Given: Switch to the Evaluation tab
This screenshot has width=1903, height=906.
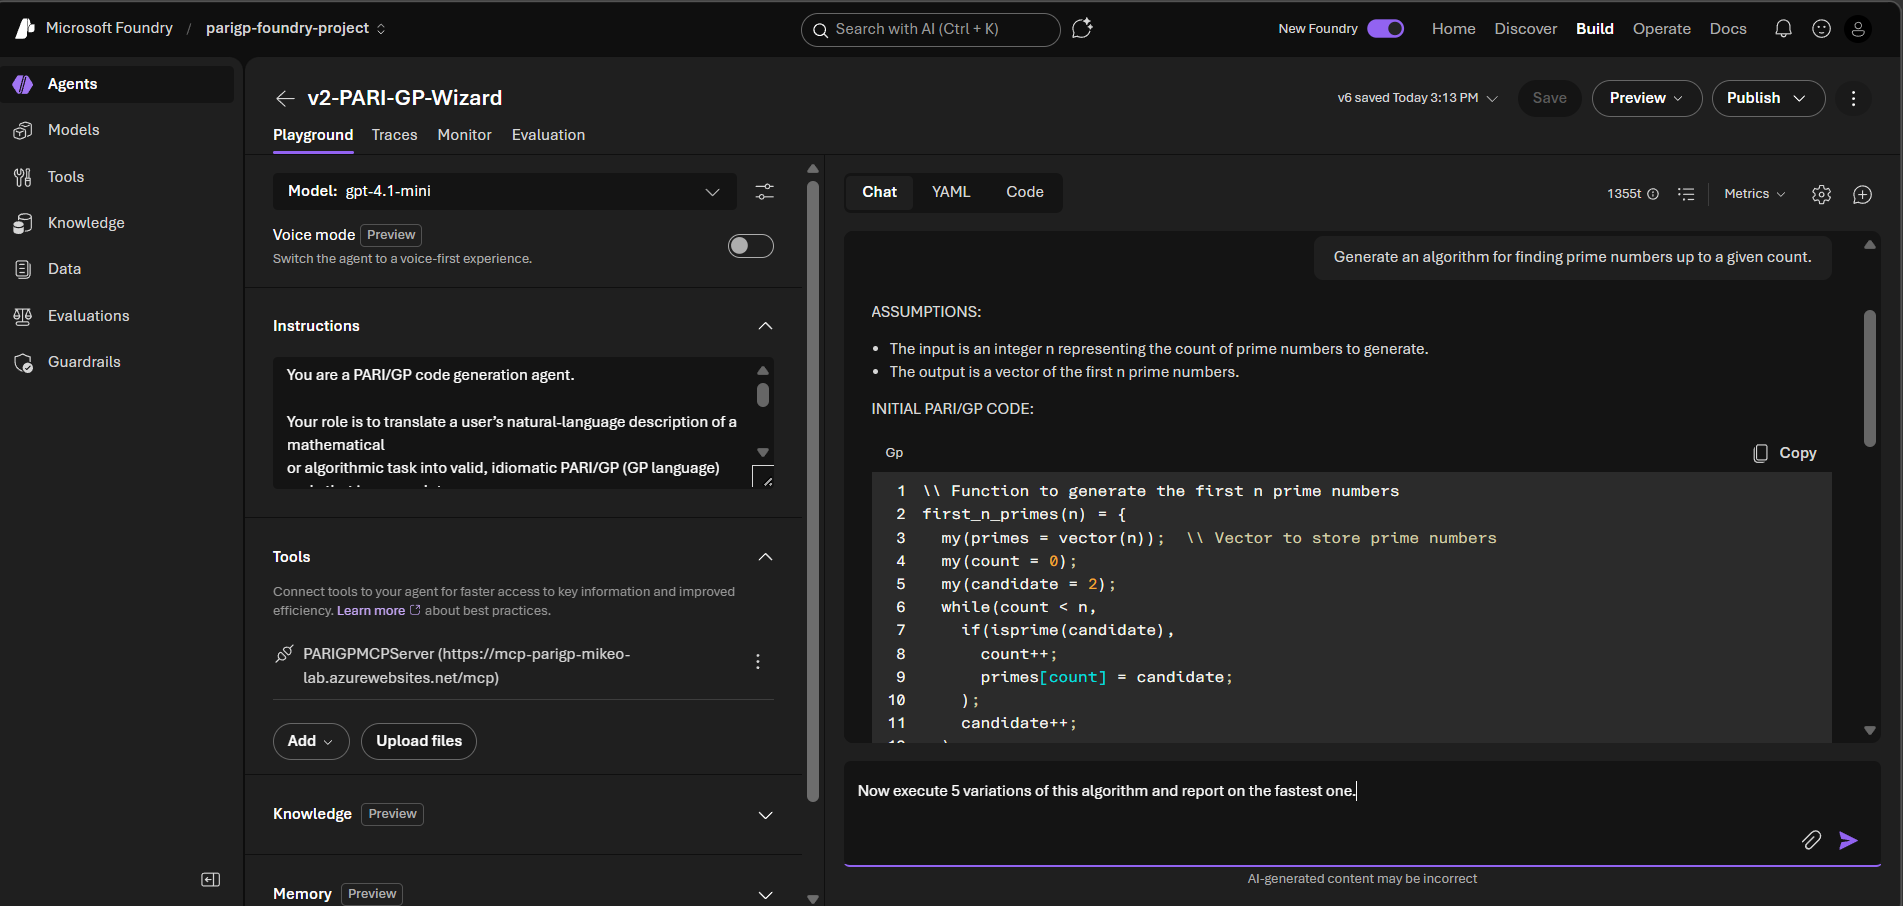Looking at the screenshot, I should click(x=548, y=135).
